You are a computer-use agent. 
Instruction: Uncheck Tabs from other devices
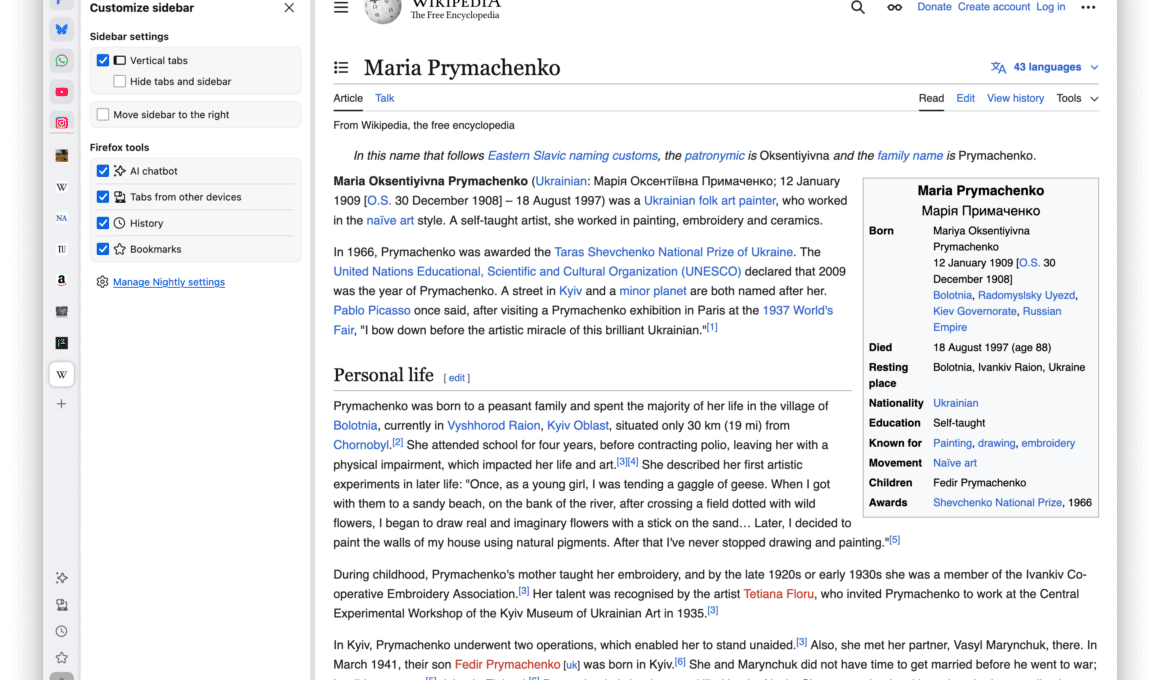[103, 197]
